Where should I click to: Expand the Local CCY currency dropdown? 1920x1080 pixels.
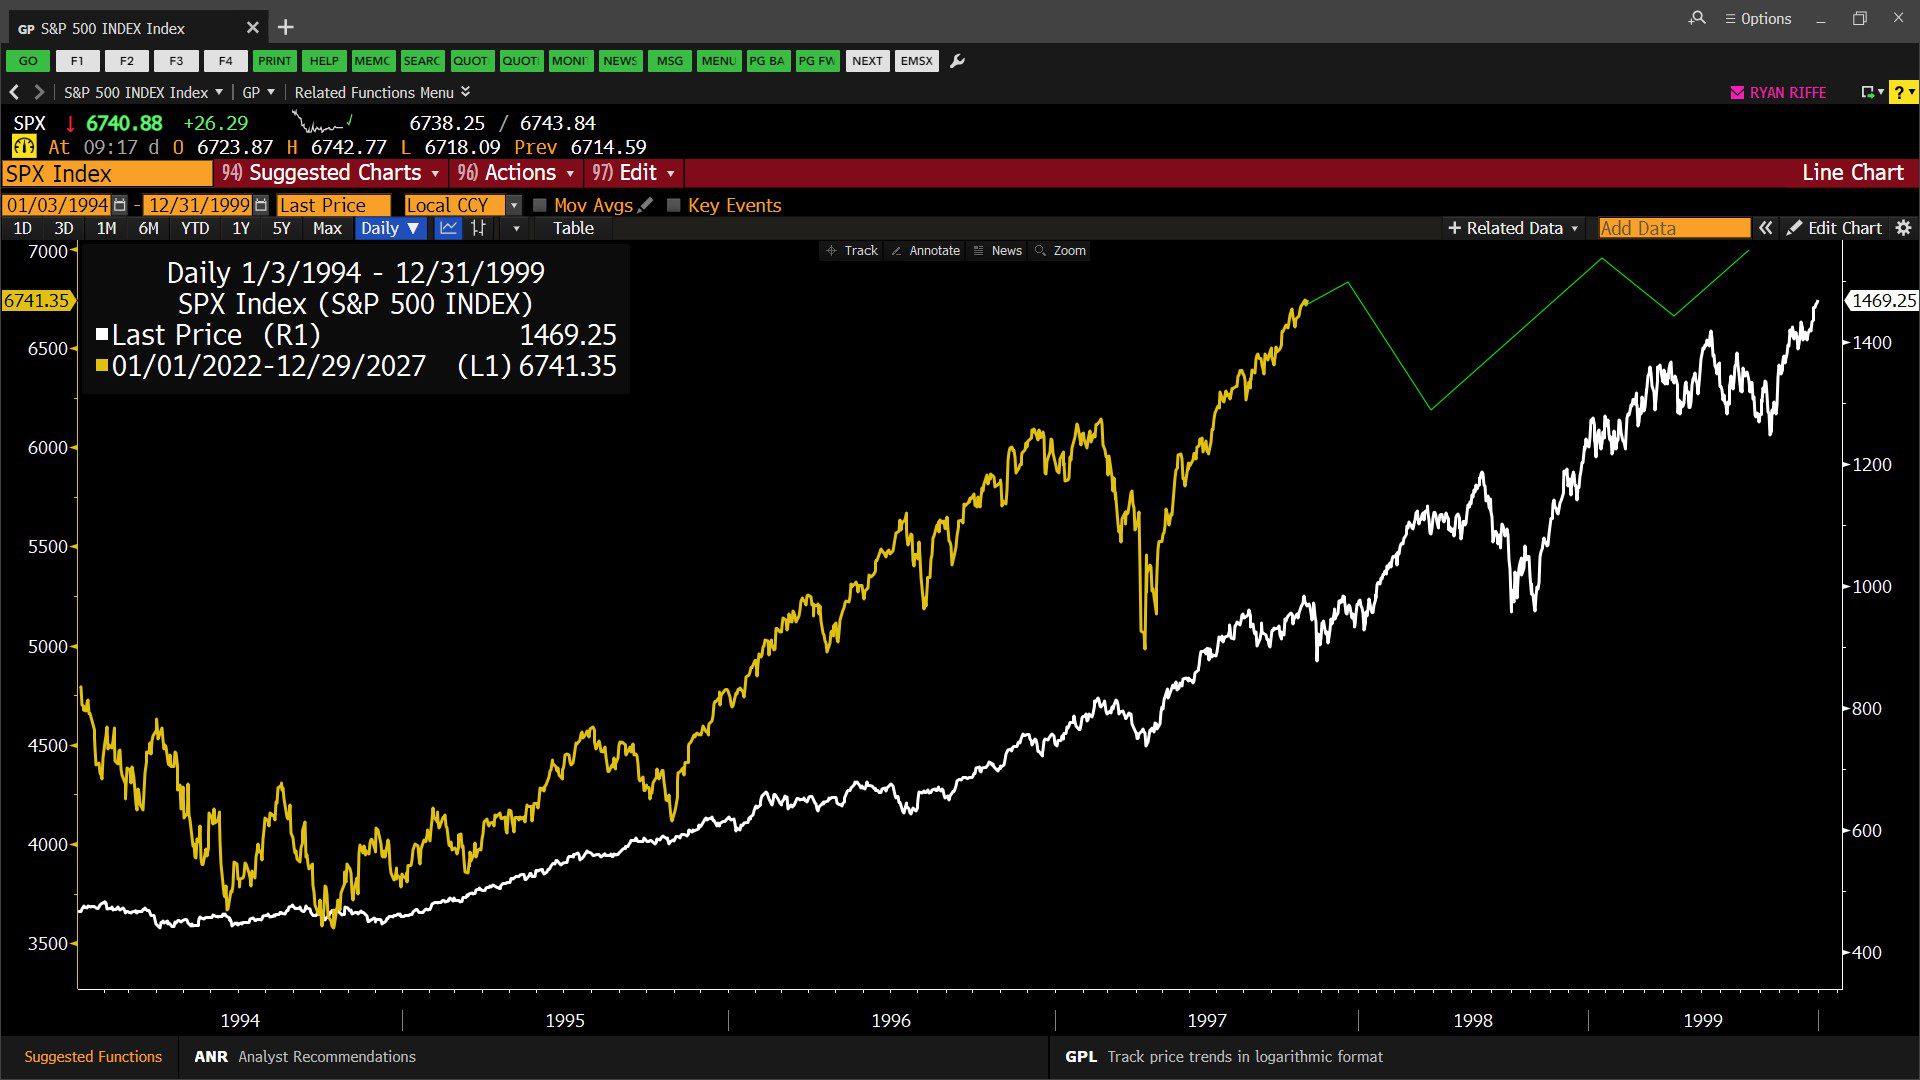pos(514,205)
